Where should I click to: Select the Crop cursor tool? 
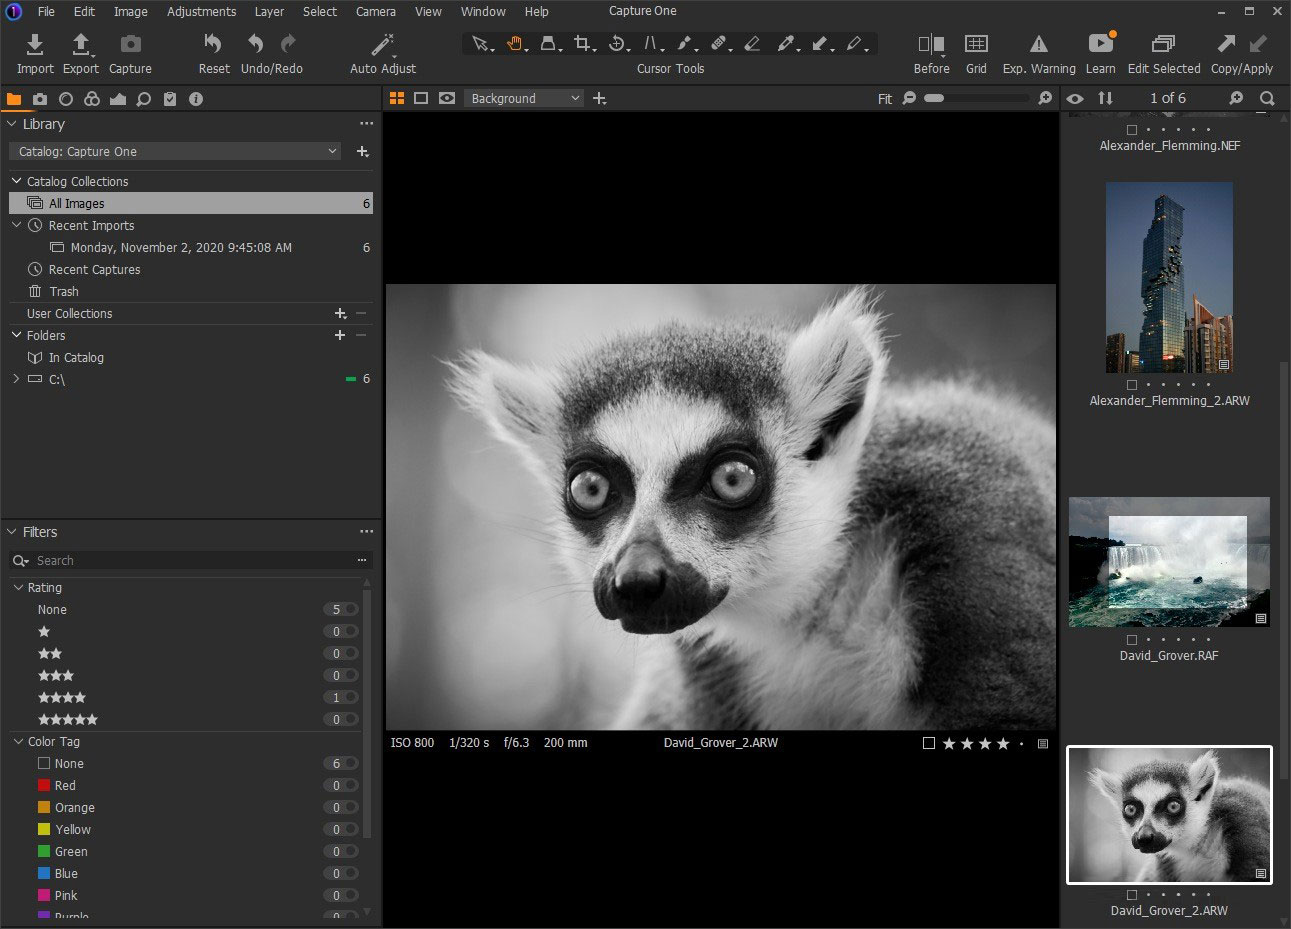coord(583,44)
